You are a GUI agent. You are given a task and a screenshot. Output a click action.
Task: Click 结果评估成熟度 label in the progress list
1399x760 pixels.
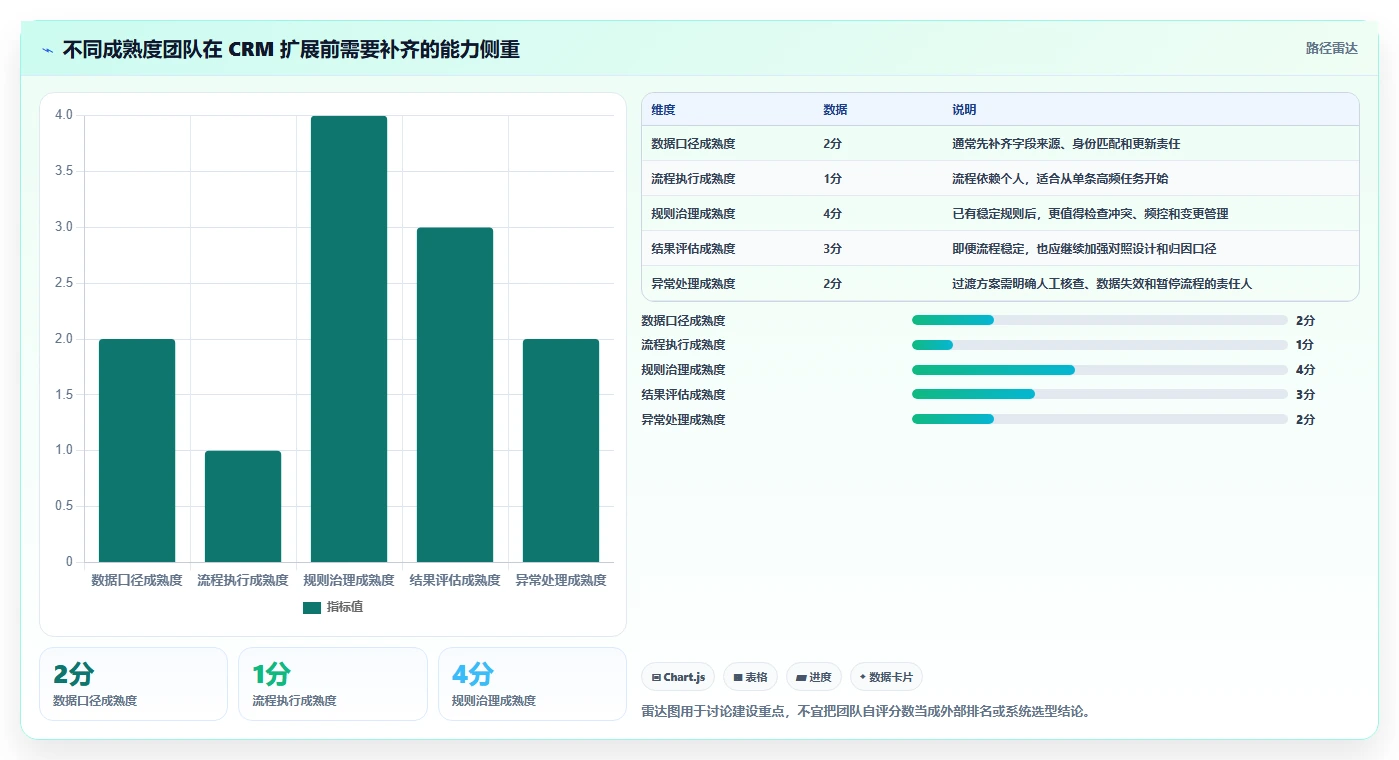tap(683, 395)
